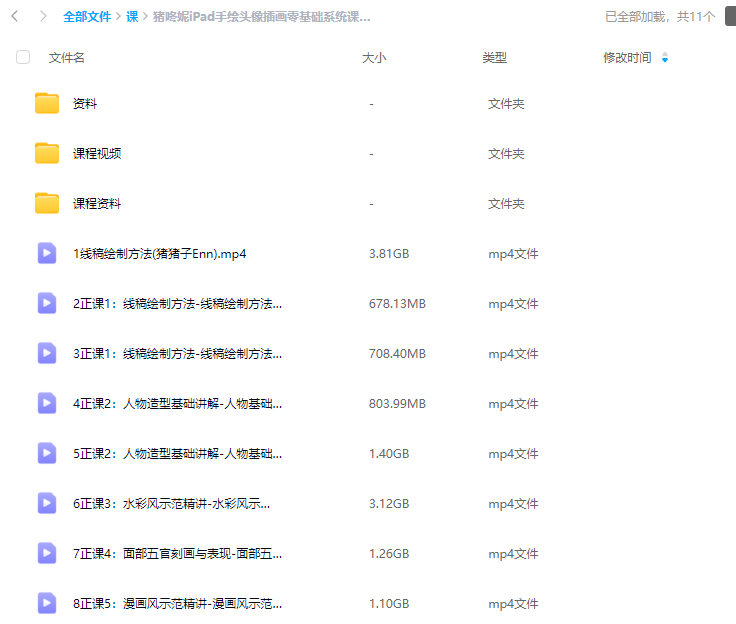Sort files by 类型 column
The height and width of the screenshot is (624, 736).
494,58
